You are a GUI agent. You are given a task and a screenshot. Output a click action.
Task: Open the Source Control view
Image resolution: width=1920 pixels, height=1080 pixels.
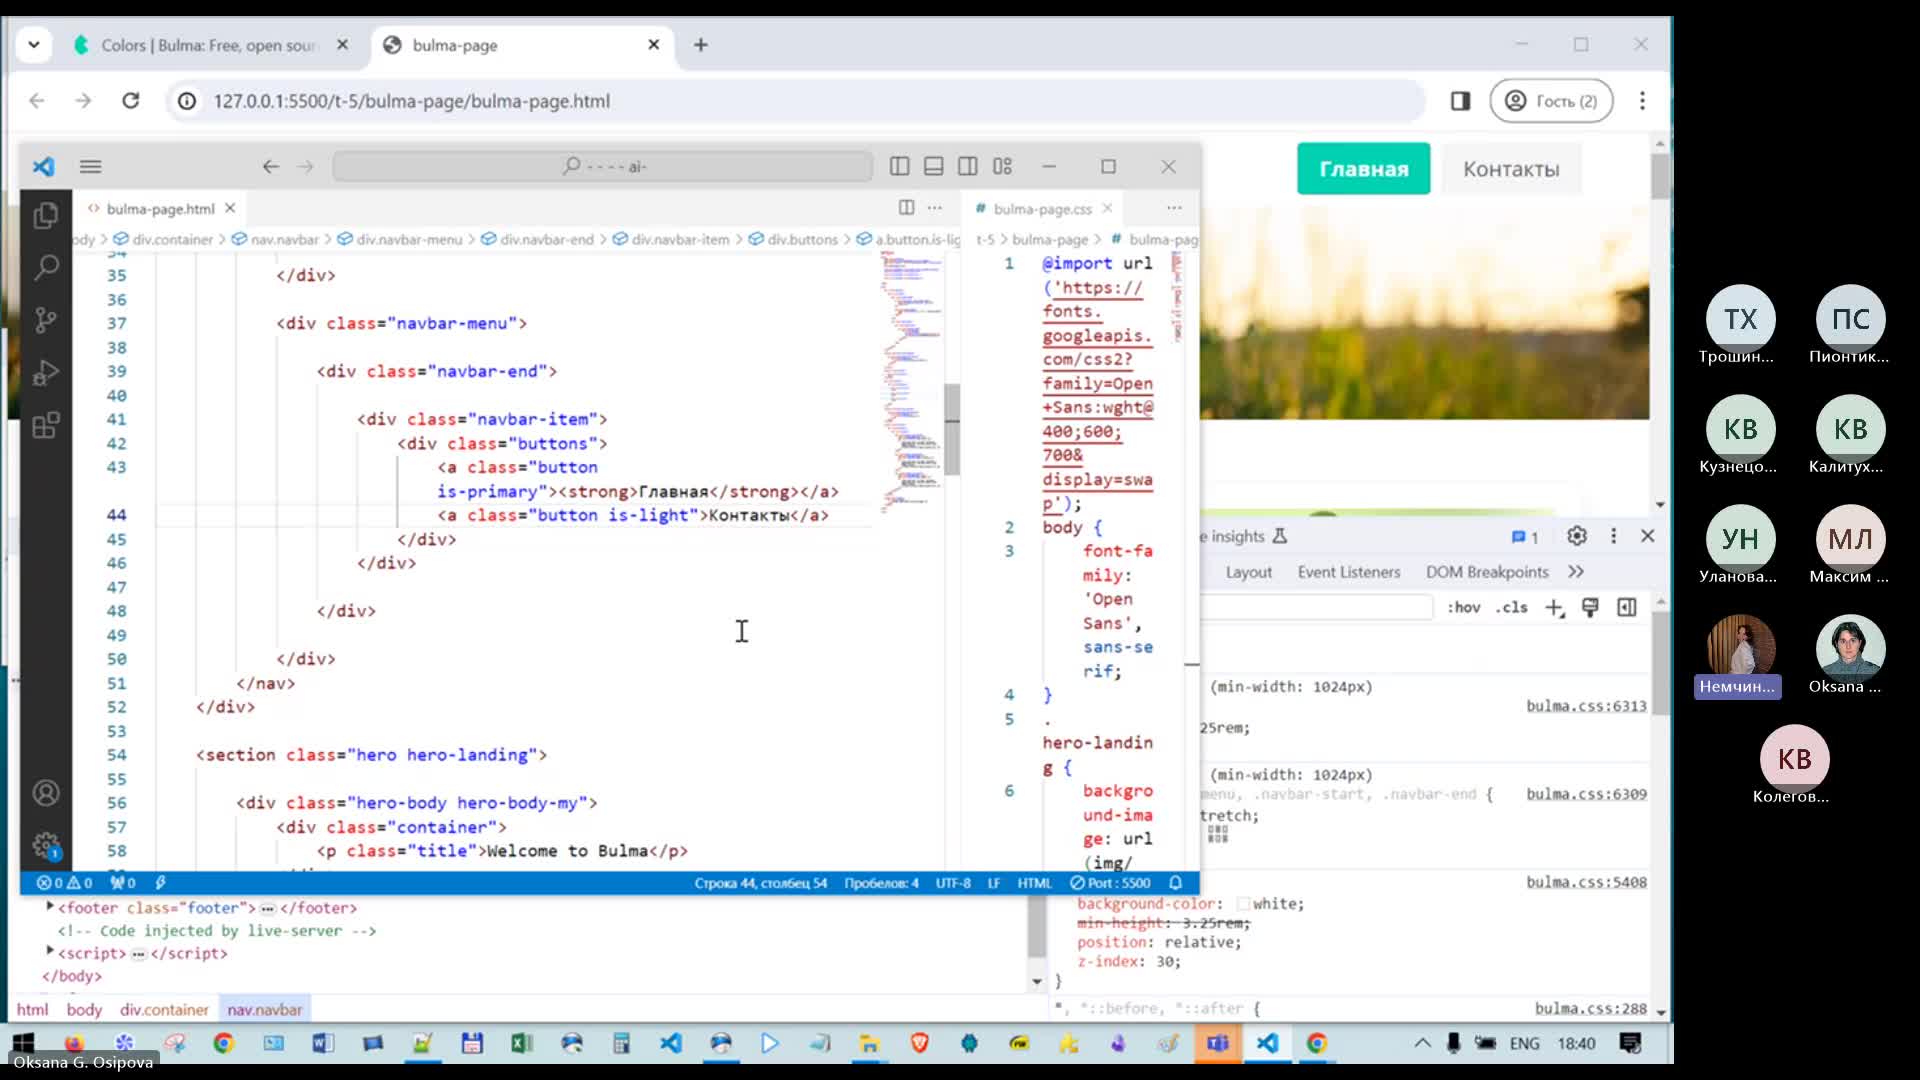[46, 320]
